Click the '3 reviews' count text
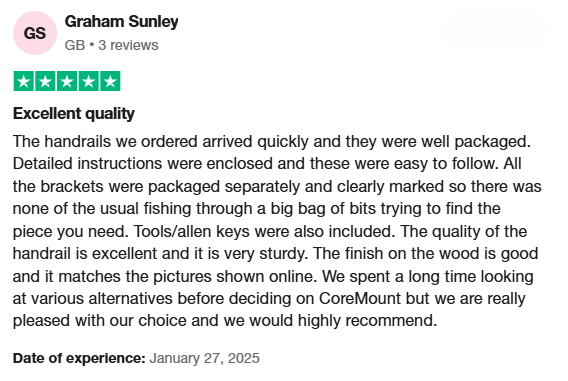Screen dimensions: 568x381 point(128,45)
